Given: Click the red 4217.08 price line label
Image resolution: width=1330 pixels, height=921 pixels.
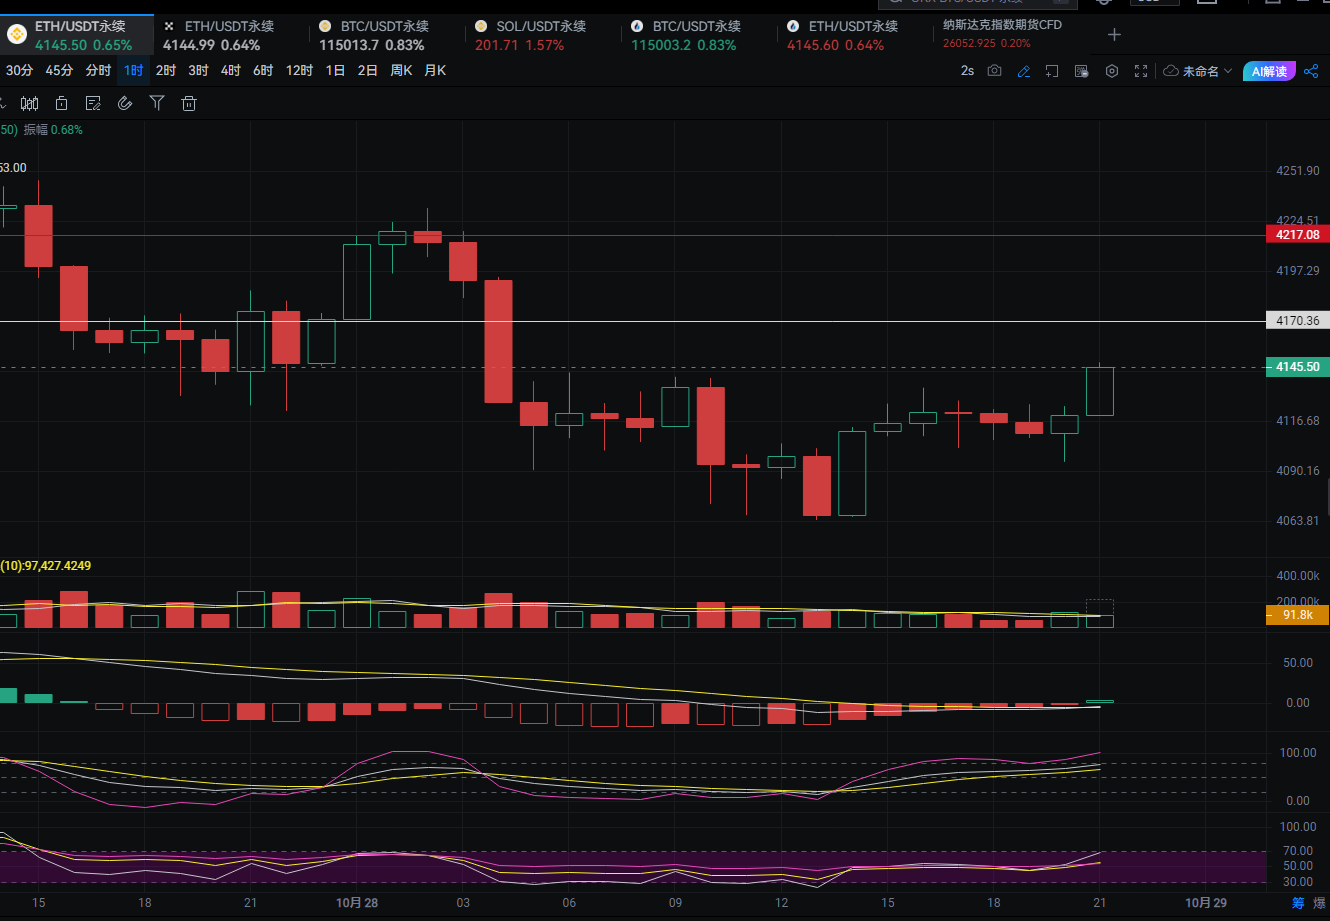Looking at the screenshot, I should (x=1297, y=234).
